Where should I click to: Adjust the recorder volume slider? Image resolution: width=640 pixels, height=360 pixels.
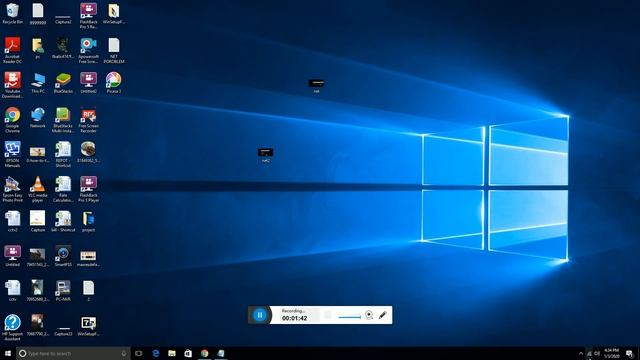(x=349, y=317)
